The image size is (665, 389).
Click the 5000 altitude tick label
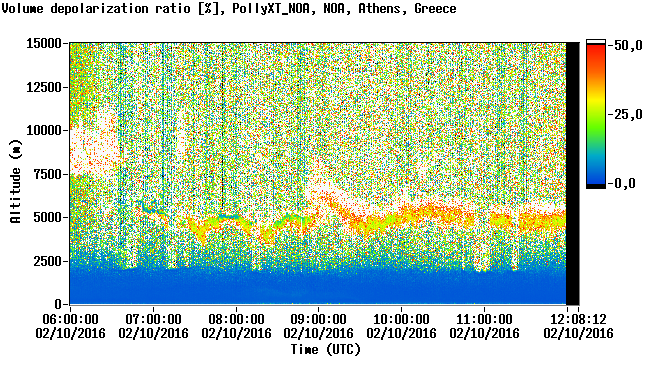click(48, 217)
